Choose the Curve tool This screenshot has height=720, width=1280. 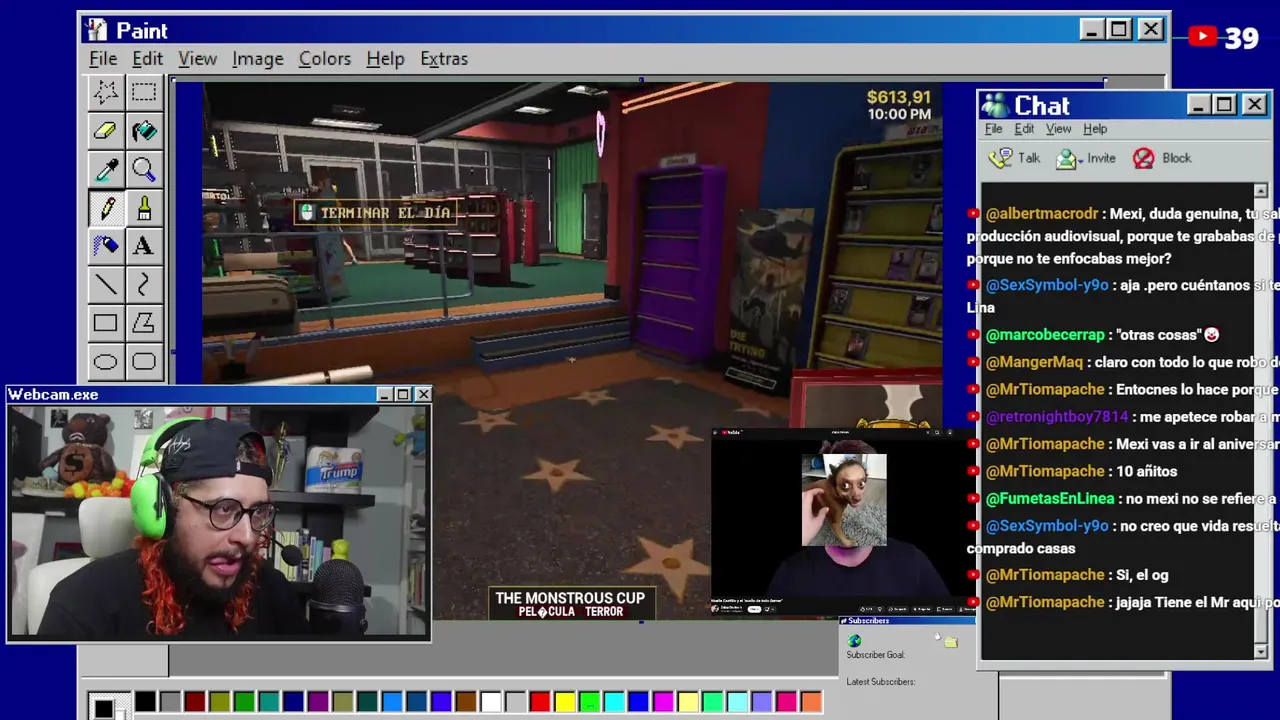tap(143, 285)
